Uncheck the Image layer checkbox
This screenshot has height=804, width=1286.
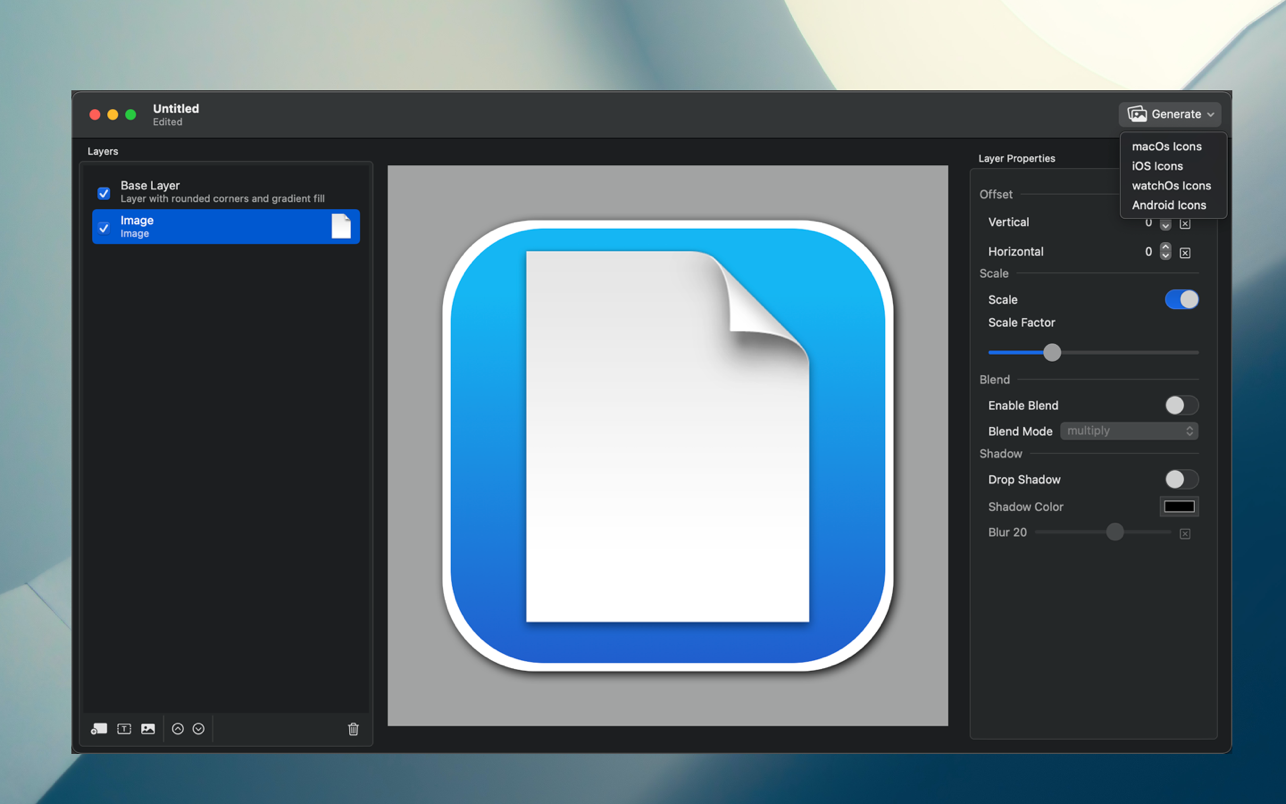[104, 228]
